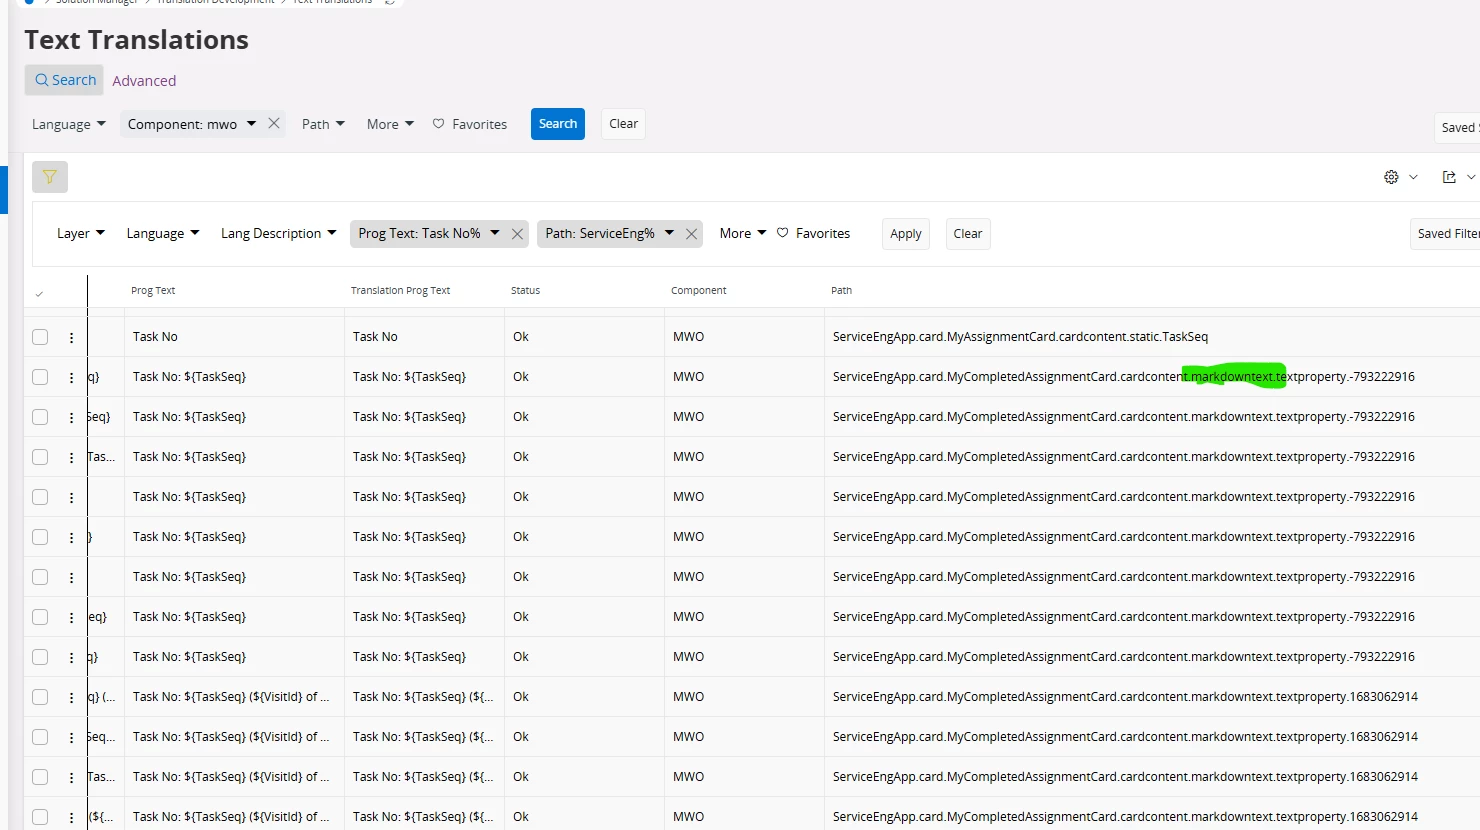Screen dimensions: 1480x830
Task: Open the Layer filter dropdown
Action: coord(81,233)
